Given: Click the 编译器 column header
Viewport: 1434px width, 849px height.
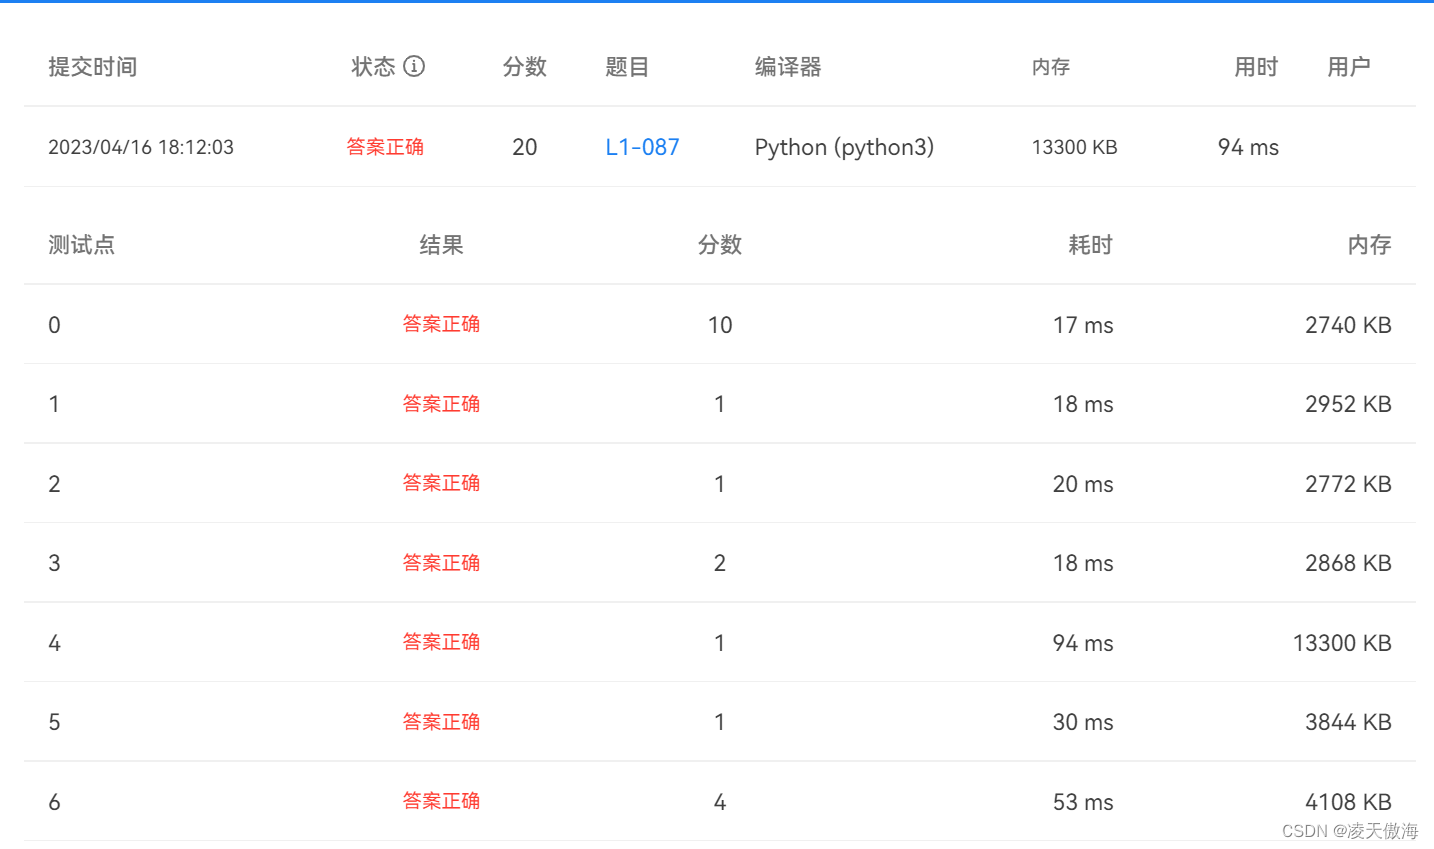Looking at the screenshot, I should (x=786, y=66).
